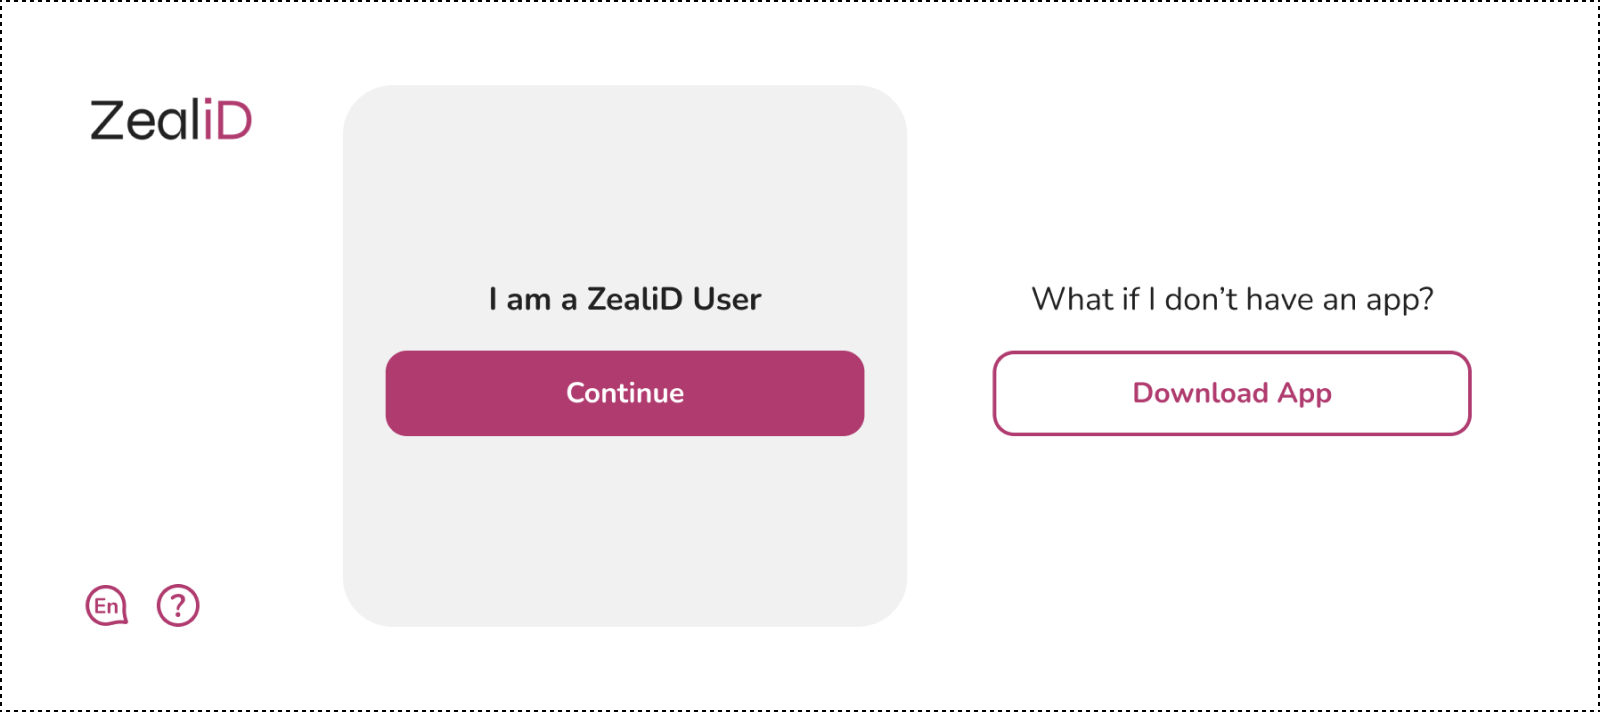Change language via the En speech bubble icon
The width and height of the screenshot is (1600, 712).
pos(106,605)
